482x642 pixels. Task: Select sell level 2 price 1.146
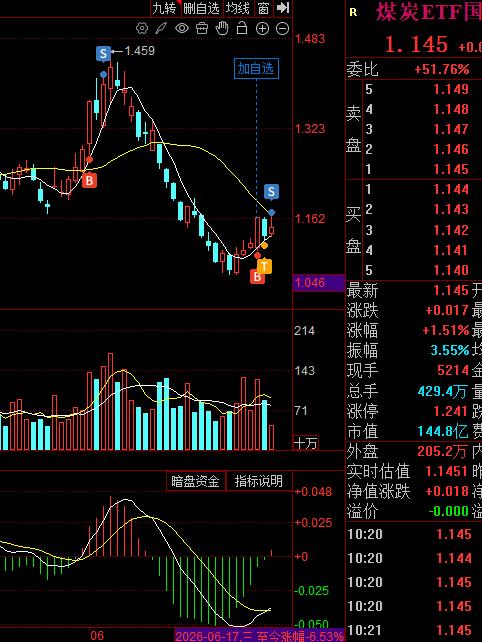(x=451, y=149)
